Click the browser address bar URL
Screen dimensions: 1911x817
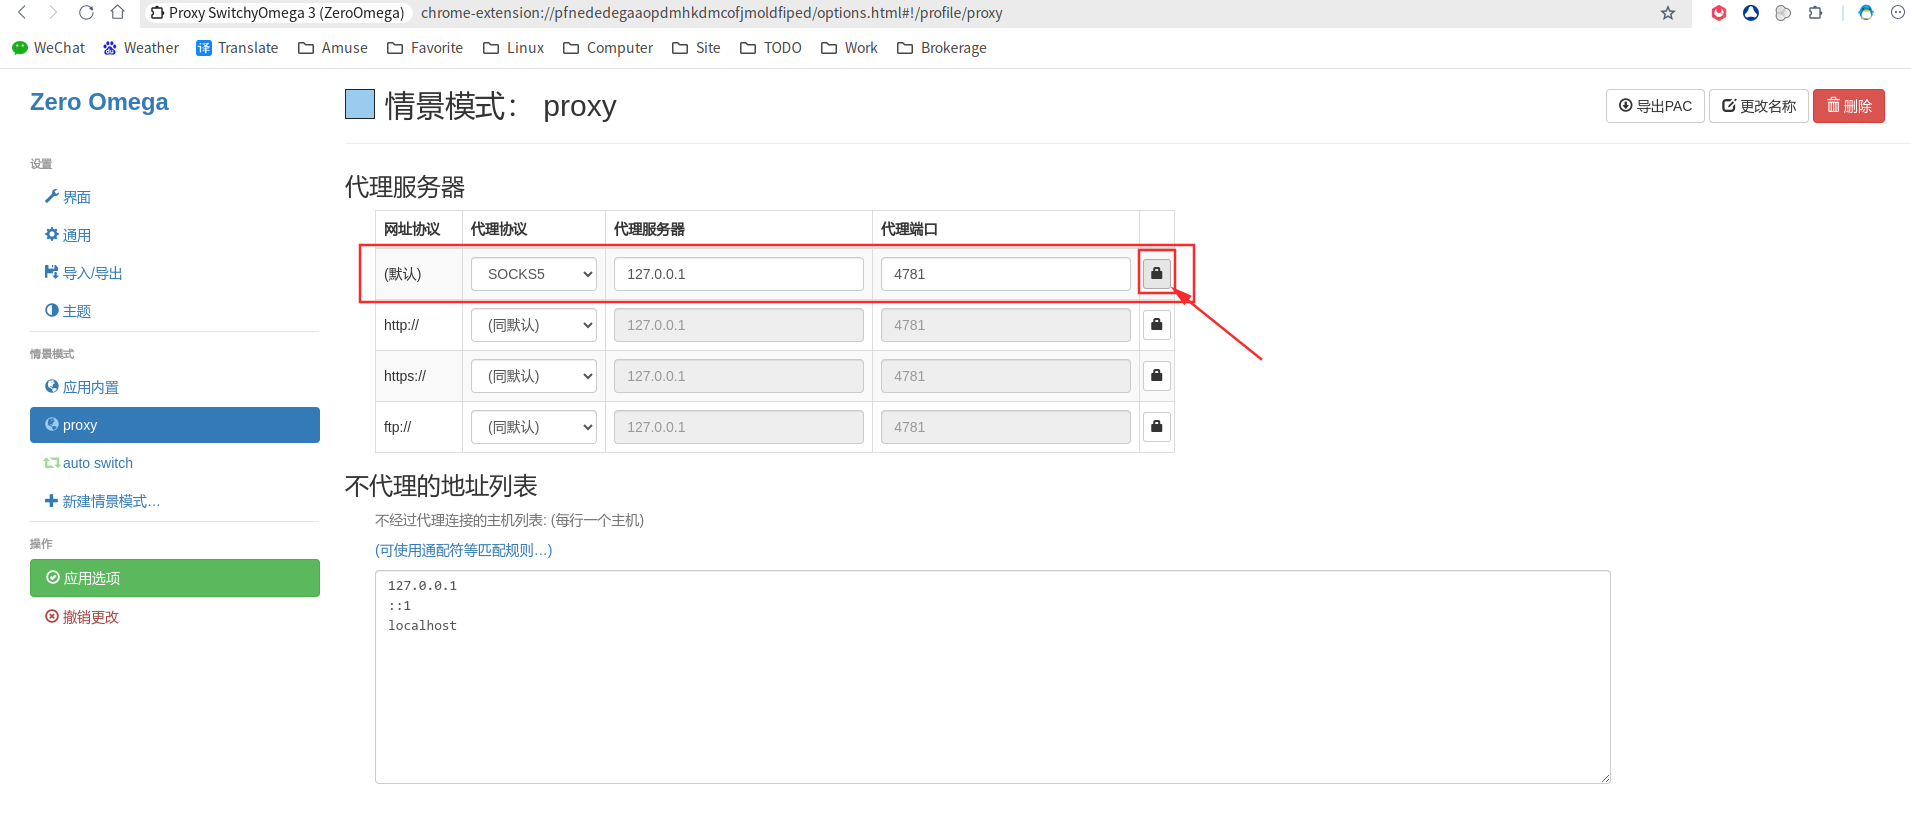(712, 13)
